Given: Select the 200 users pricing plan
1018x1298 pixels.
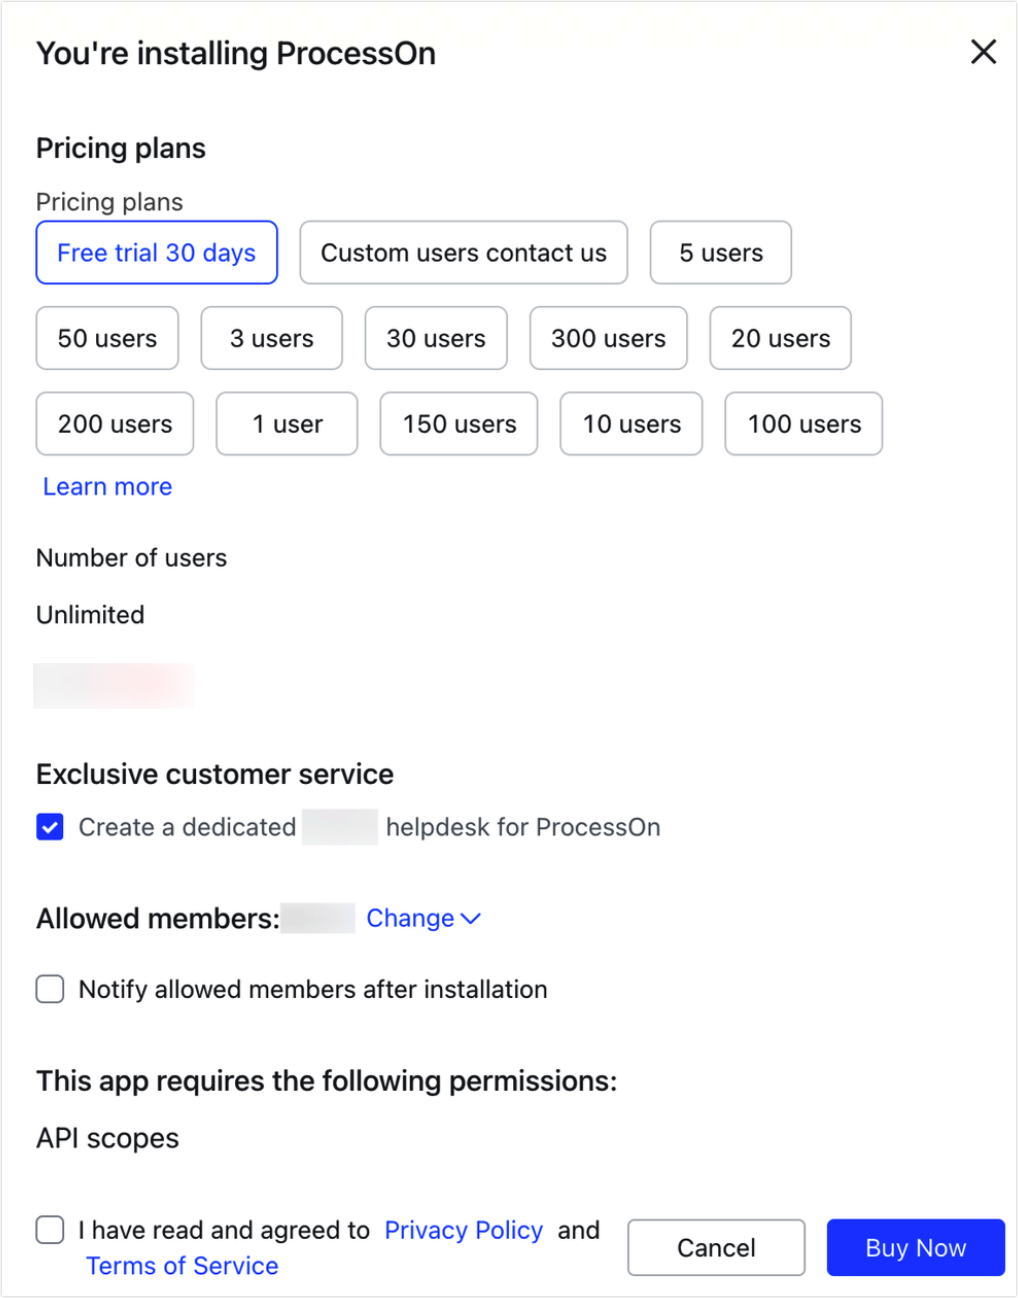Looking at the screenshot, I should coord(114,424).
